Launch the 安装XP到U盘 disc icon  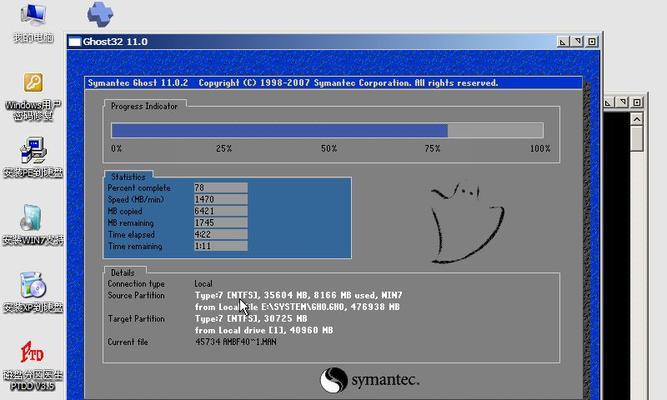coord(33,292)
